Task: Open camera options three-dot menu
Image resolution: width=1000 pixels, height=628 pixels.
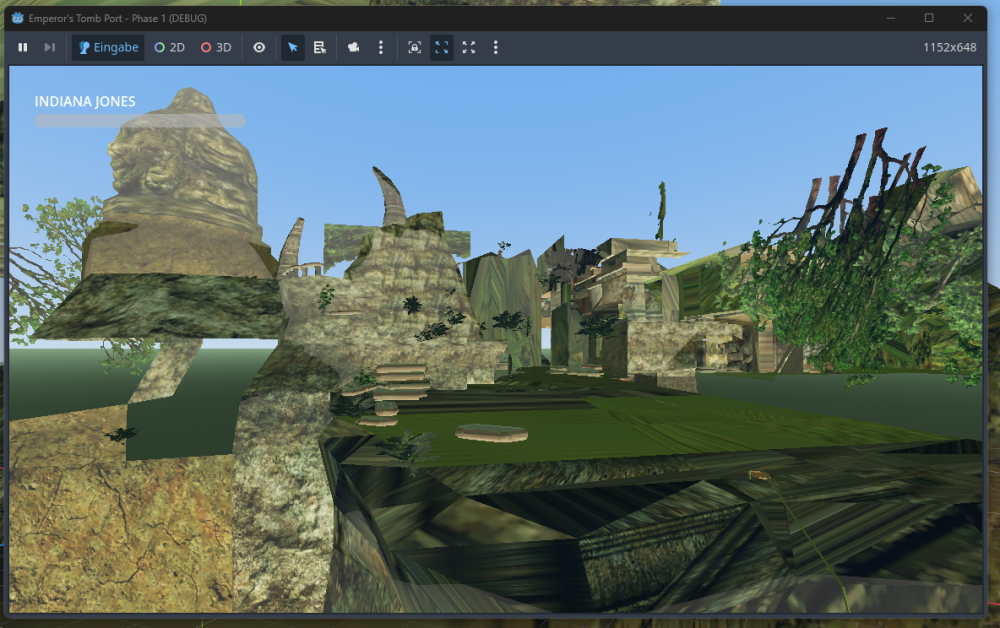Action: pyautogui.click(x=381, y=47)
